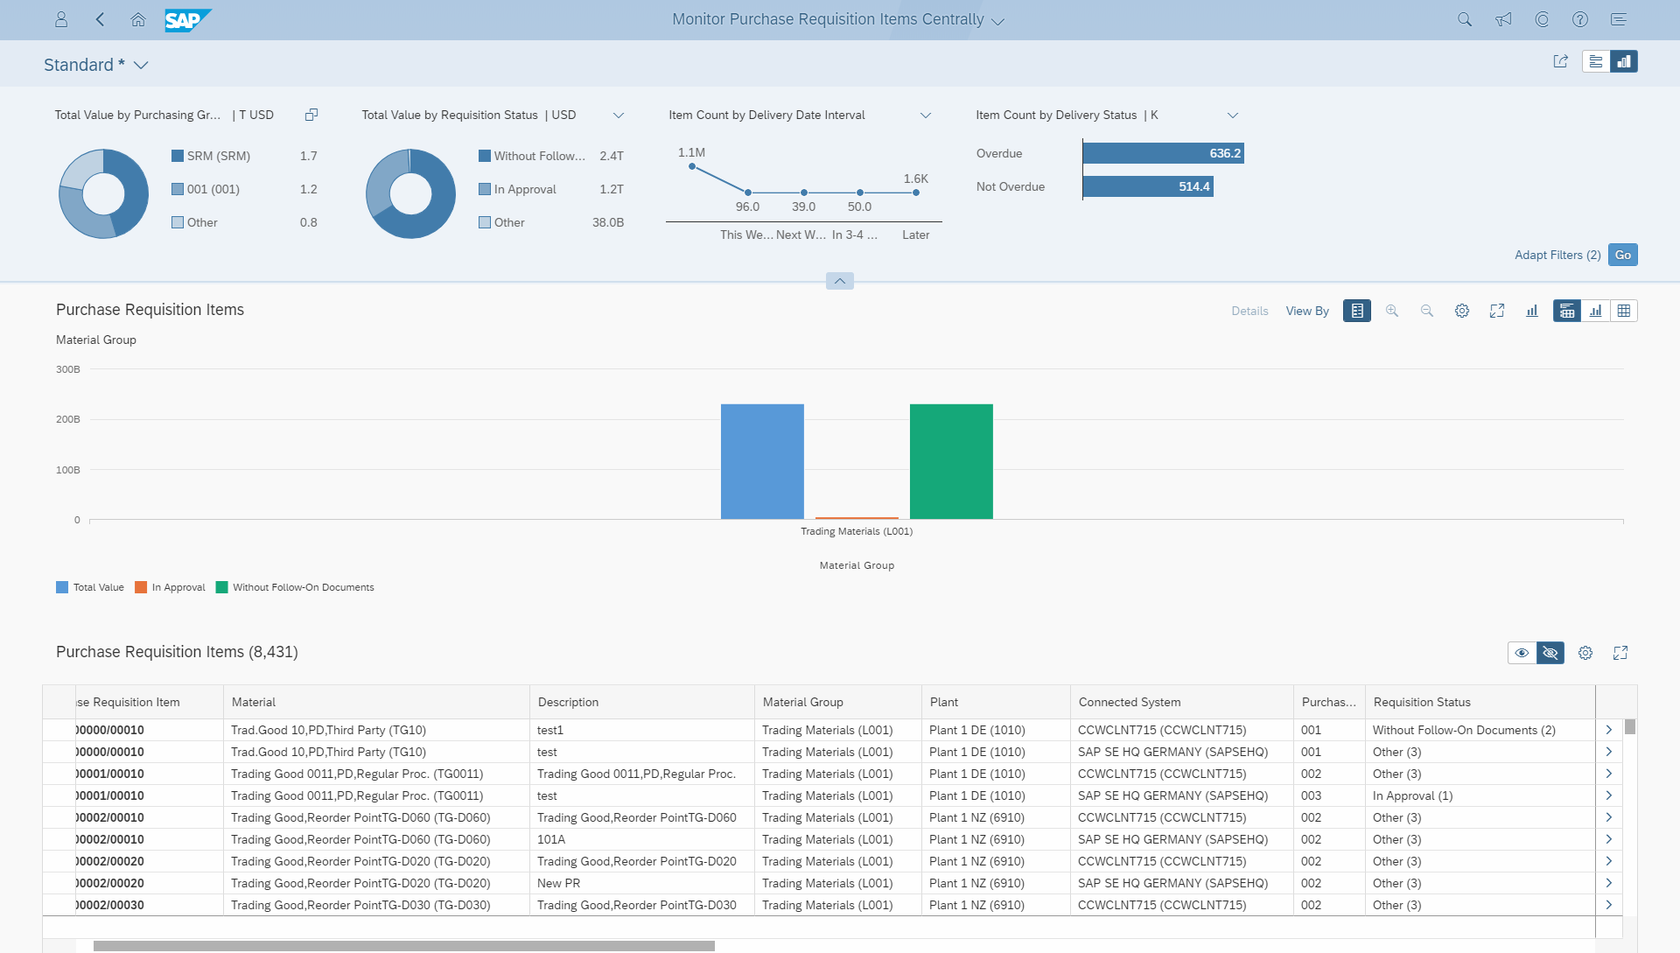The width and height of the screenshot is (1680, 953).
Task: Select the Overdue bar 636.2
Action: (1163, 153)
